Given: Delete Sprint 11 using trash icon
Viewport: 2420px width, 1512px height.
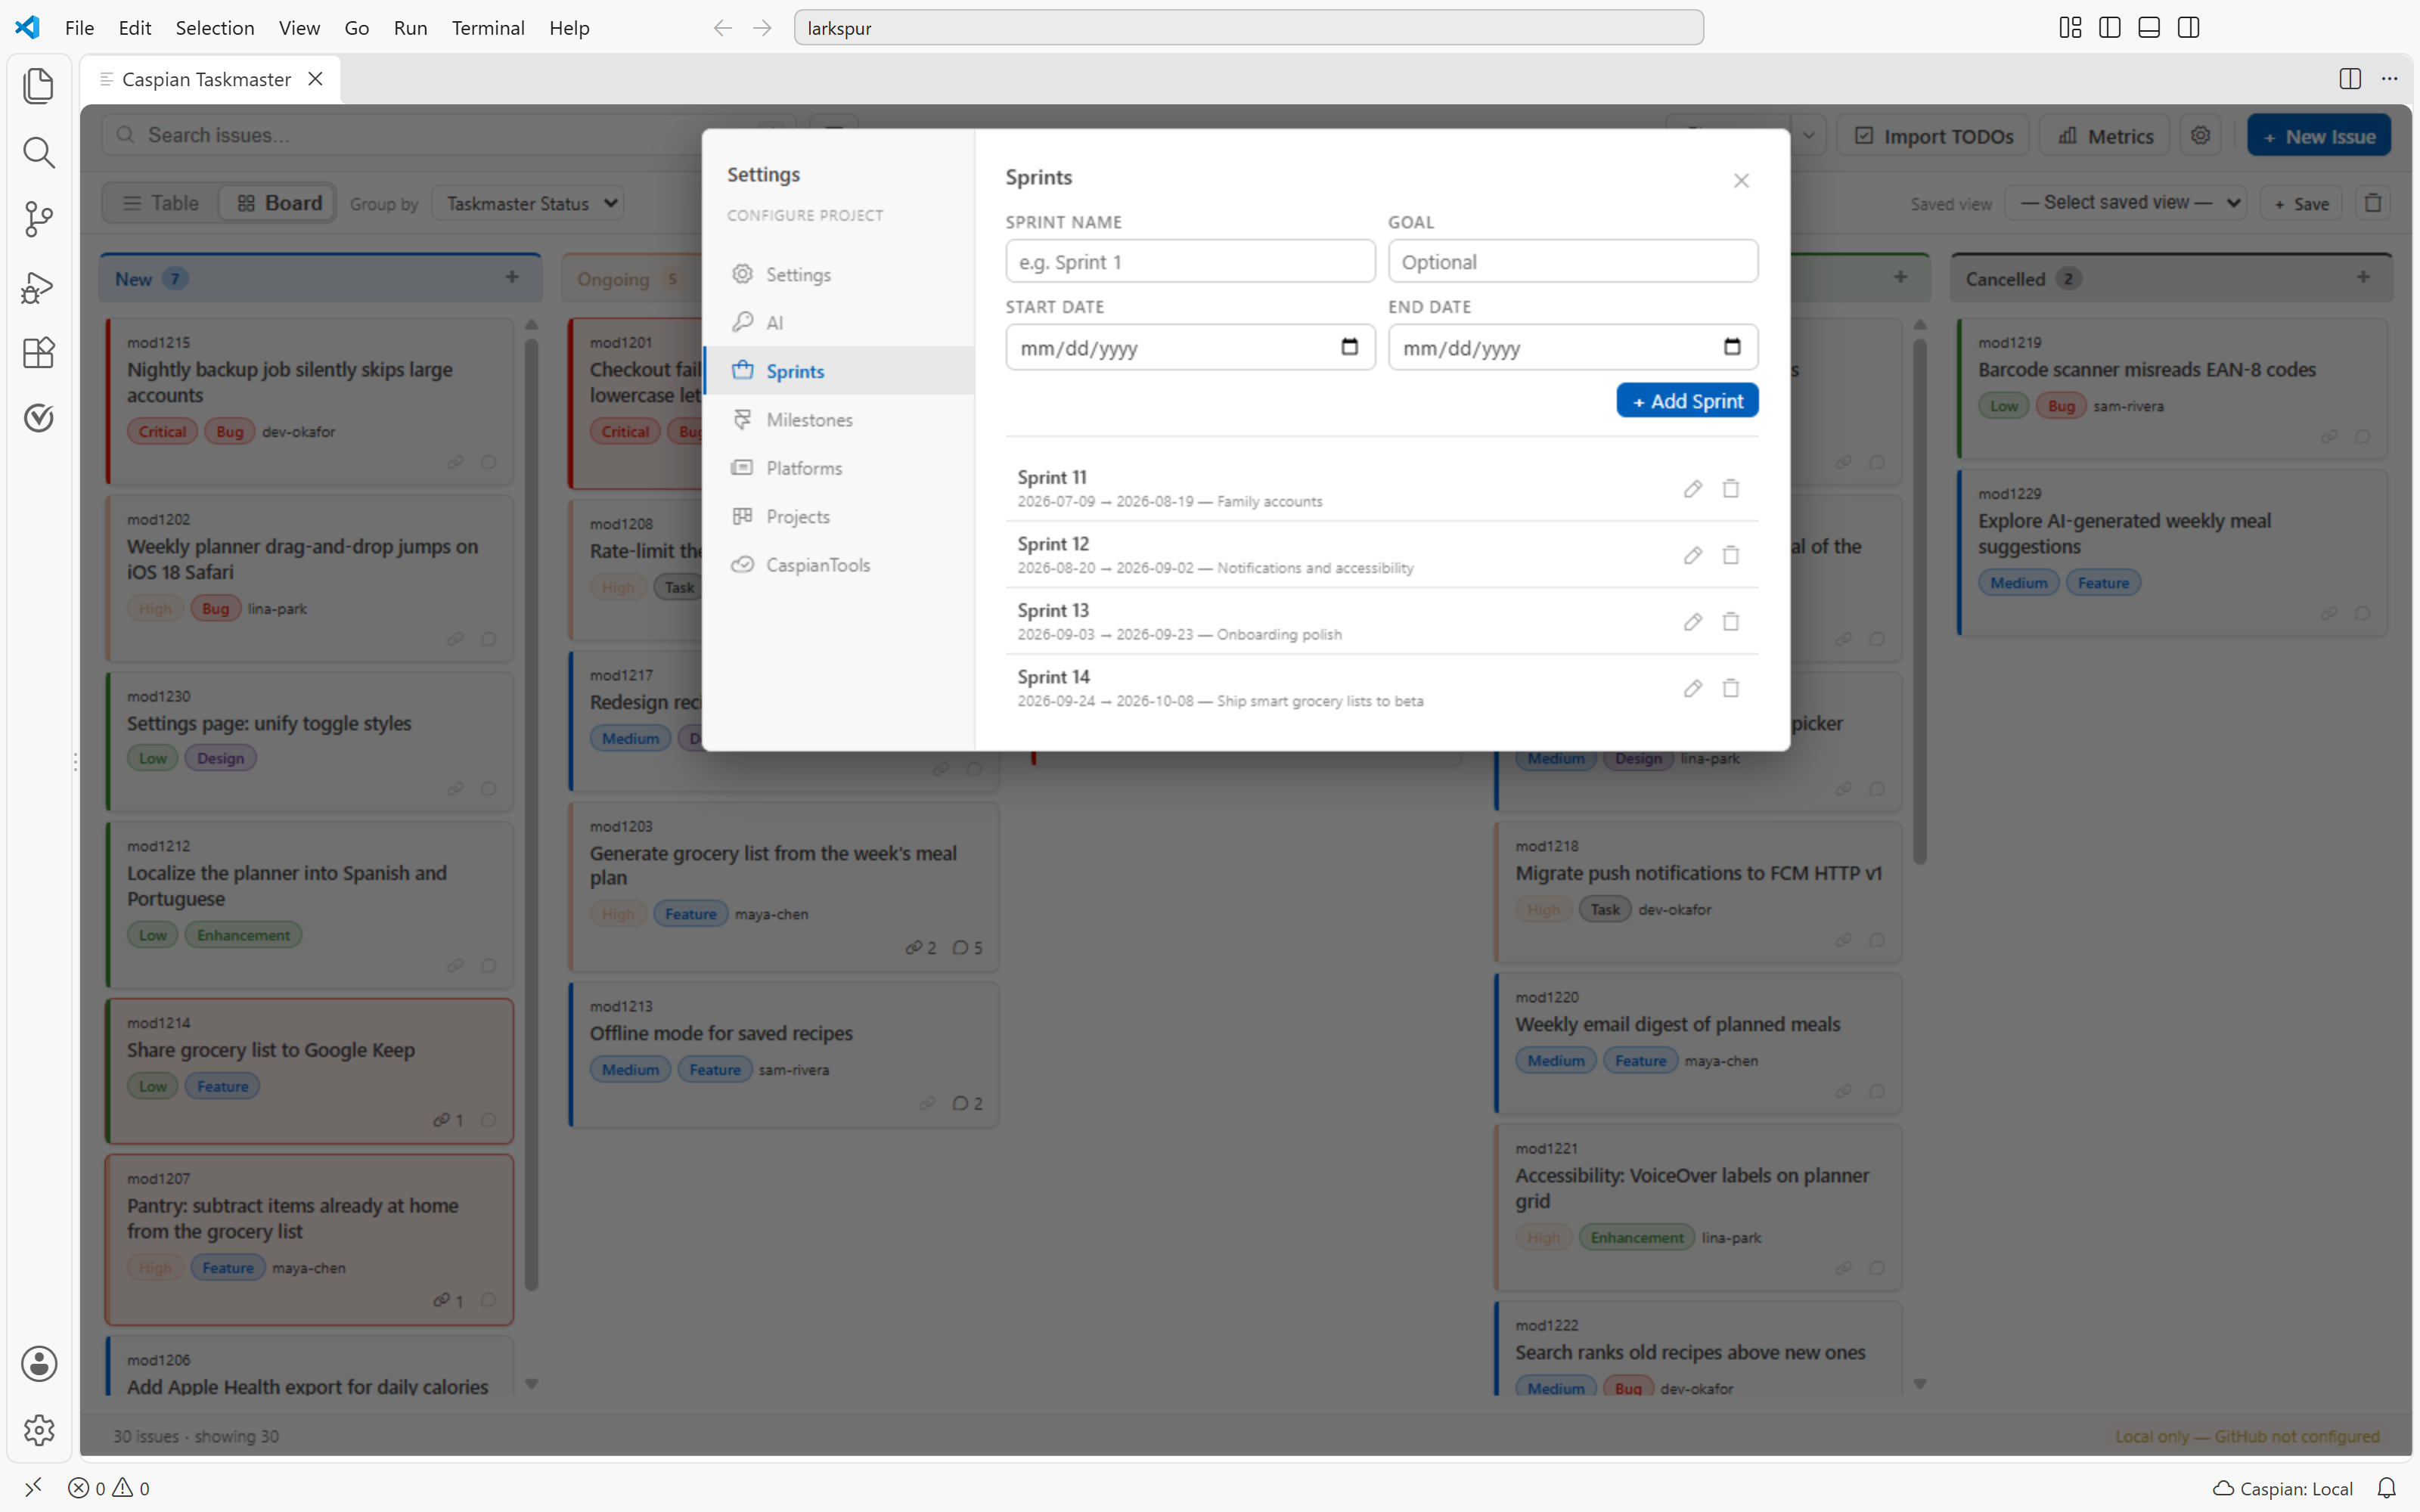Looking at the screenshot, I should (1731, 489).
